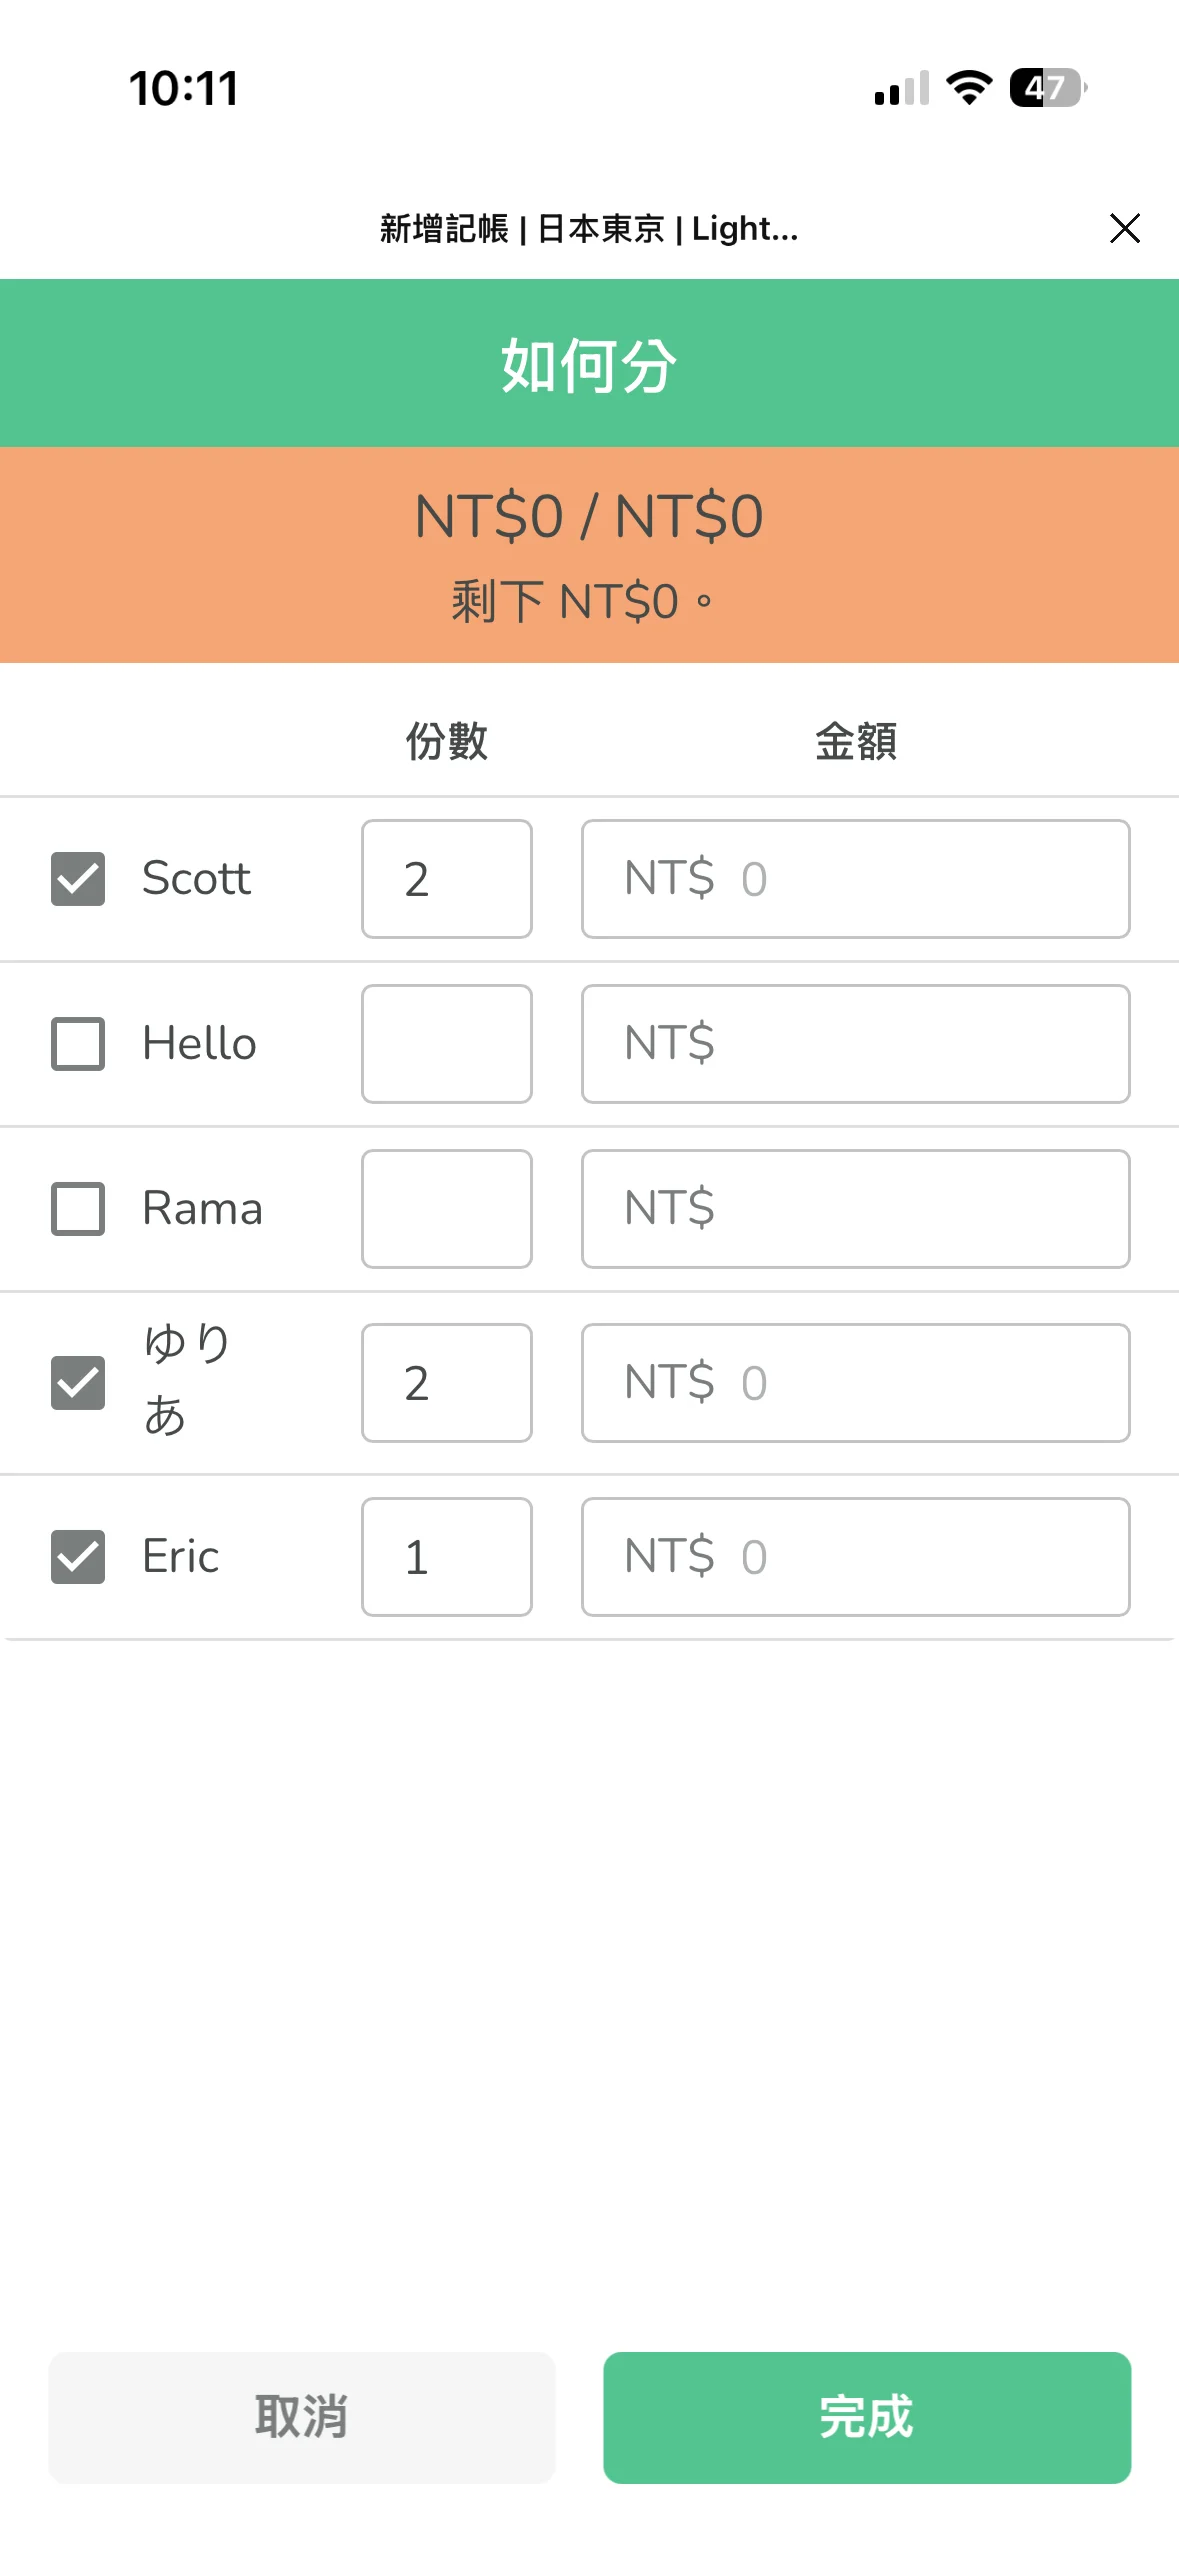This screenshot has width=1179, height=2556.
Task: Tap Rama's NT$ amount input
Action: pos(855,1208)
